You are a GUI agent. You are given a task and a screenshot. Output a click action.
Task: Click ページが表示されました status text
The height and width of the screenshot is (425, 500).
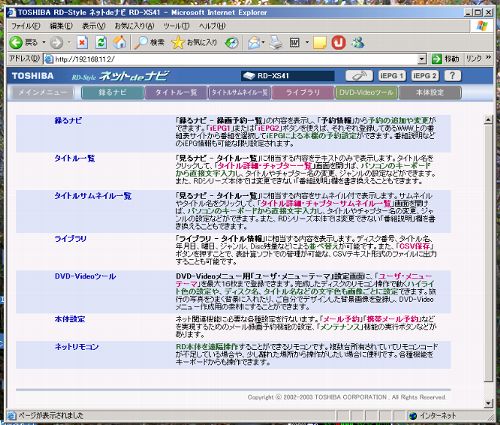coord(51,416)
